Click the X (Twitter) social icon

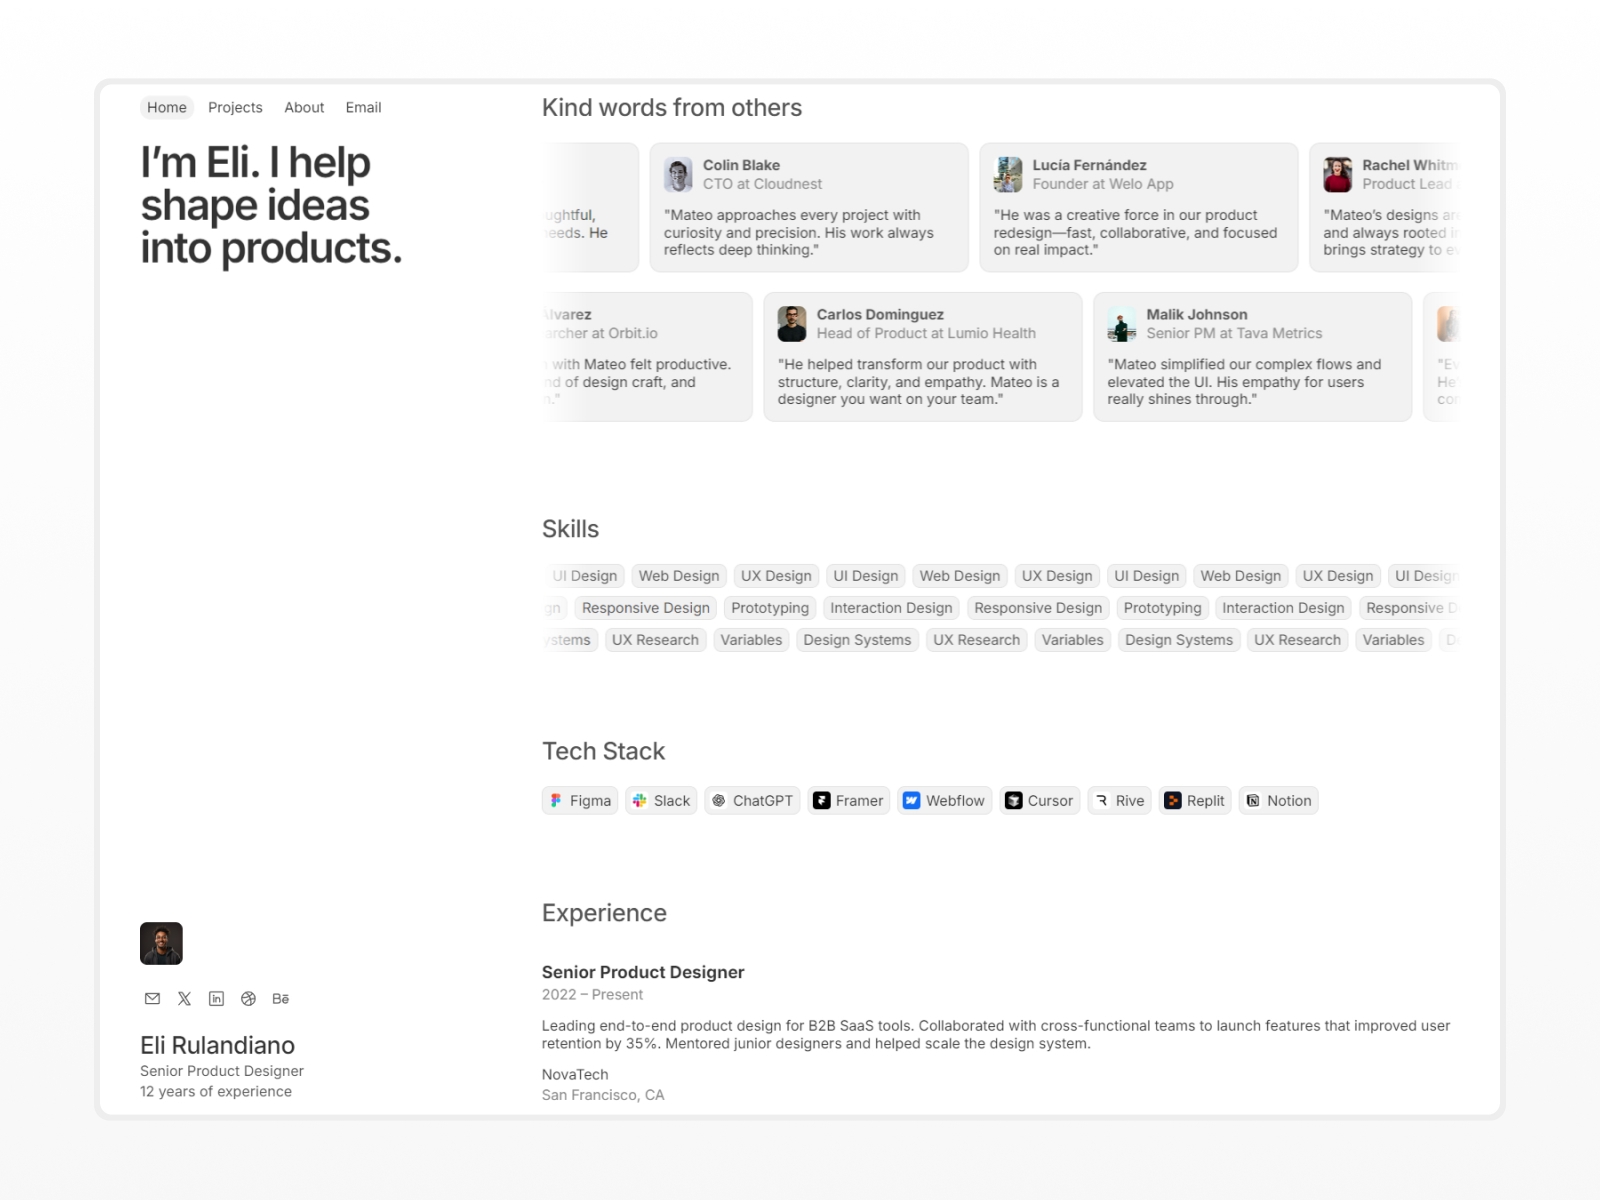(184, 998)
